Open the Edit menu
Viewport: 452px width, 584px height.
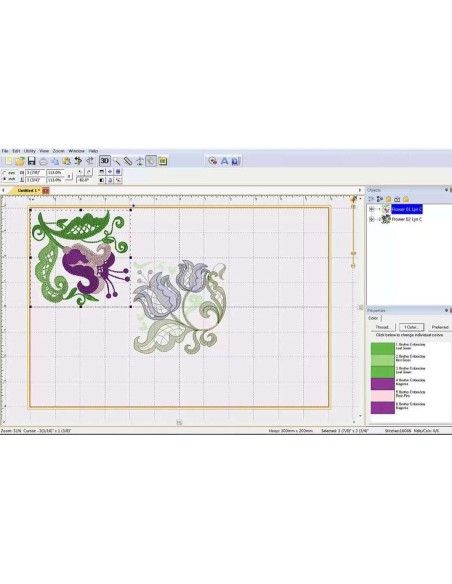(x=16, y=151)
